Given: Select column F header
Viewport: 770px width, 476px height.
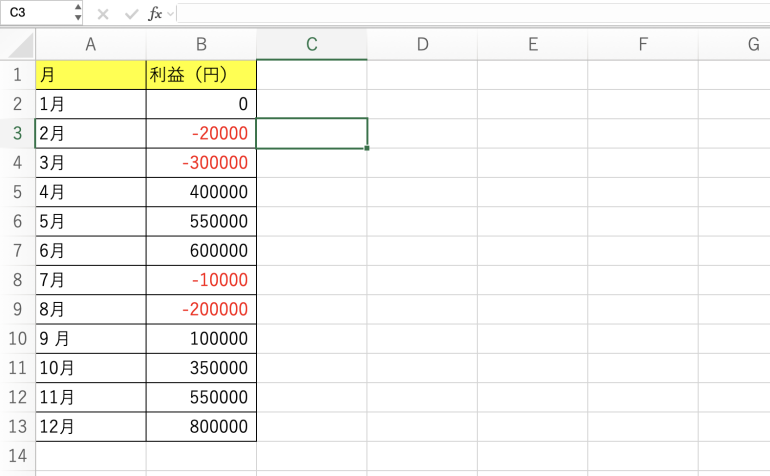Looking at the screenshot, I should [x=643, y=45].
